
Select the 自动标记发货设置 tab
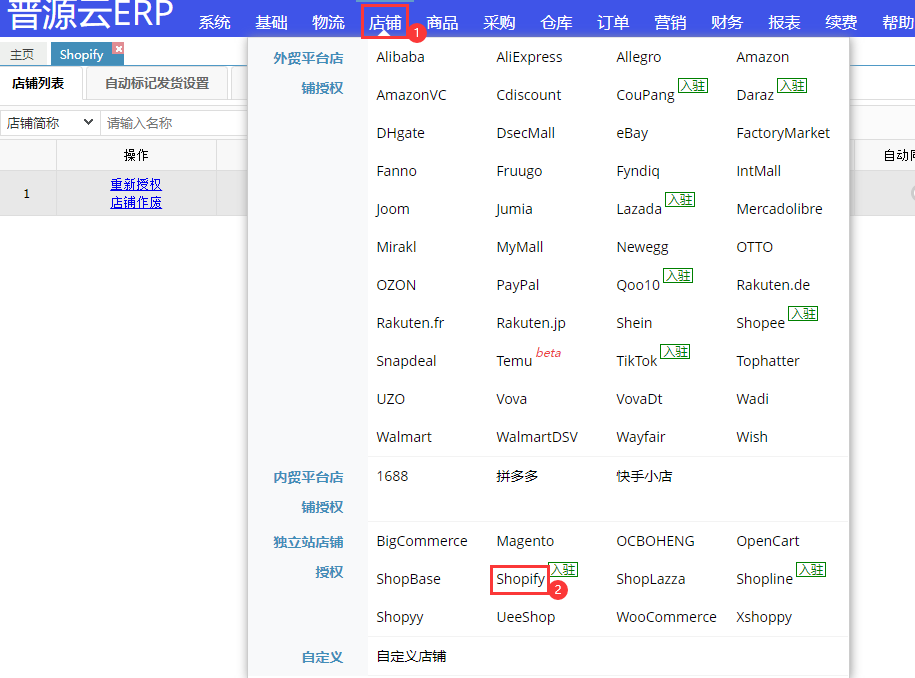[157, 83]
